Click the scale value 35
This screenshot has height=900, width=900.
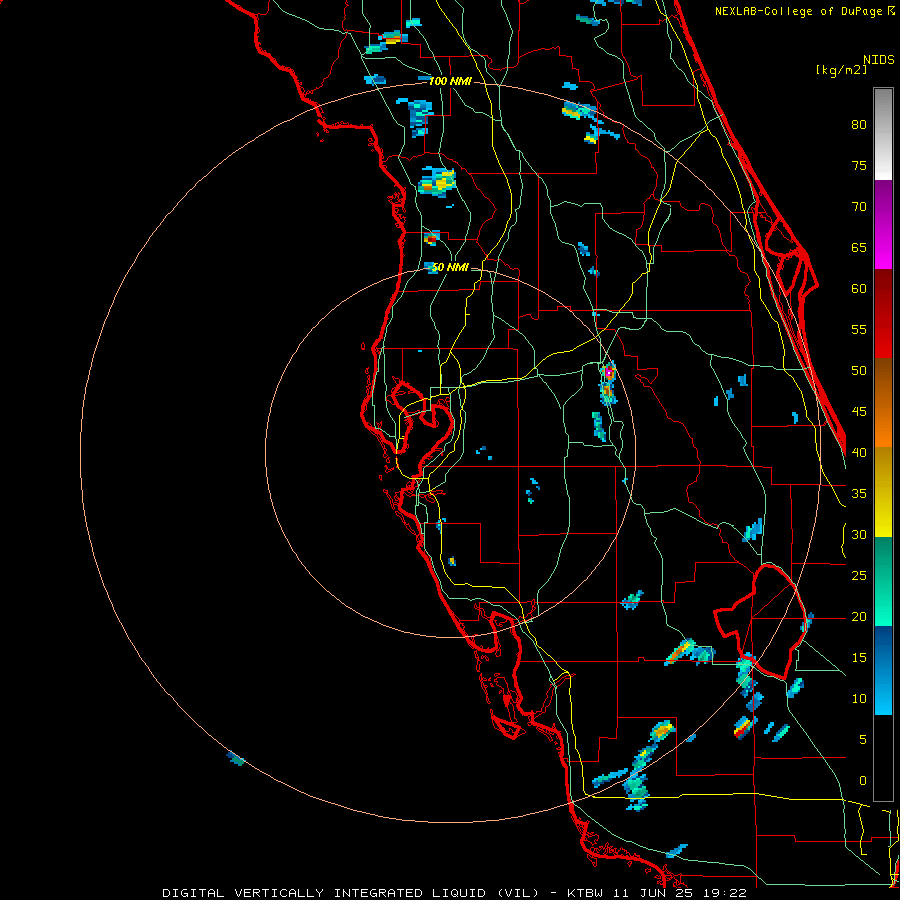click(859, 494)
